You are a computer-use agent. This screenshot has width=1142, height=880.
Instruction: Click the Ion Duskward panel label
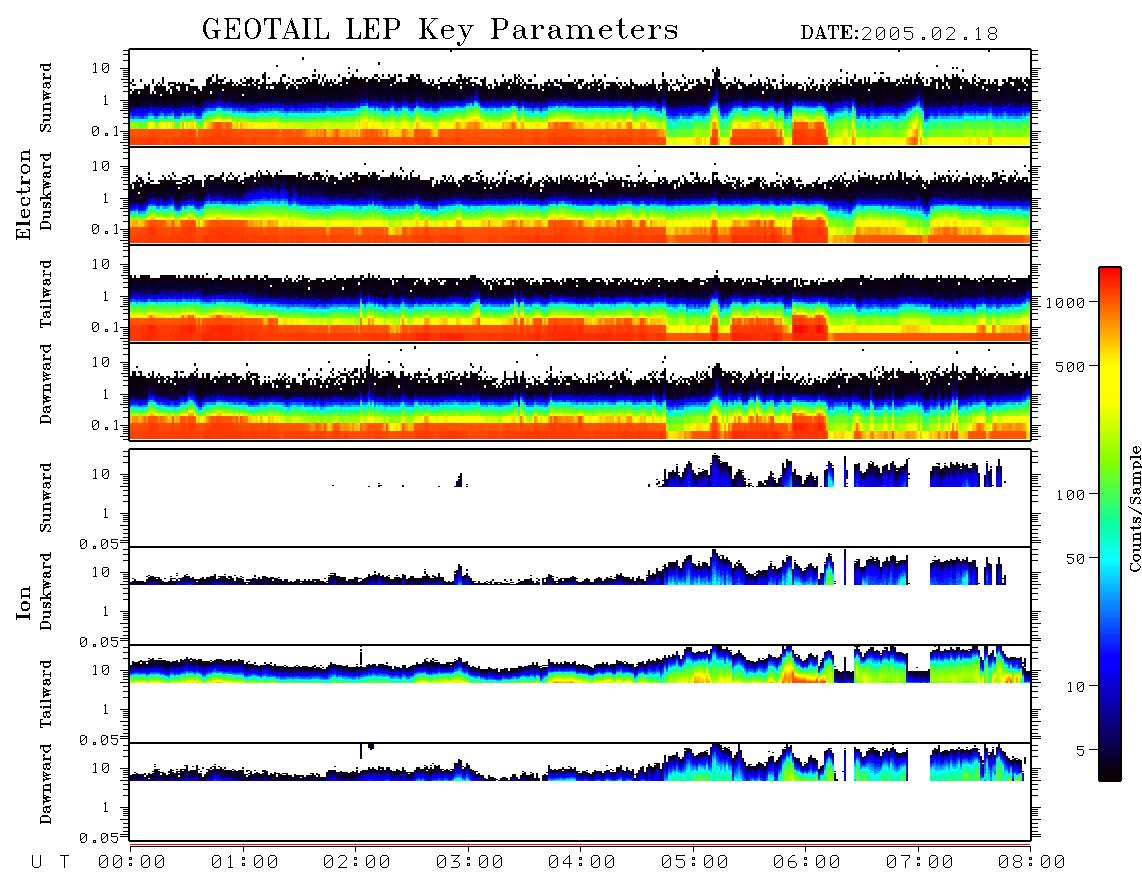pyautogui.click(x=46, y=592)
